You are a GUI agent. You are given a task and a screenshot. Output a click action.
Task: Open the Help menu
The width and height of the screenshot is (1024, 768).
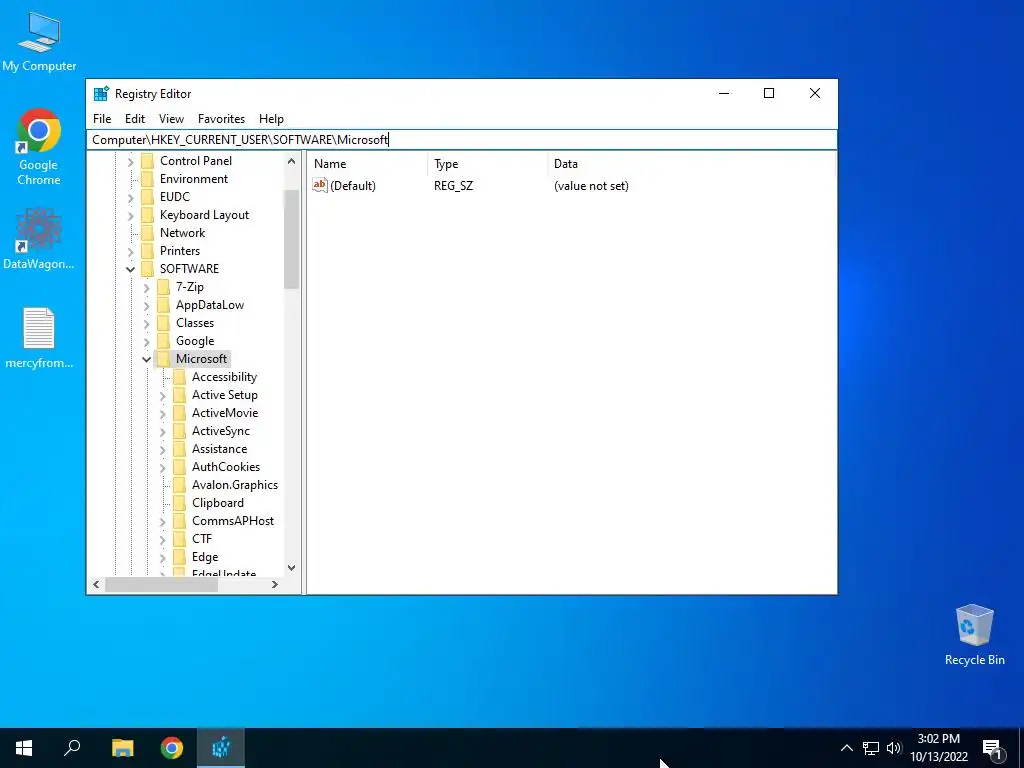click(271, 119)
